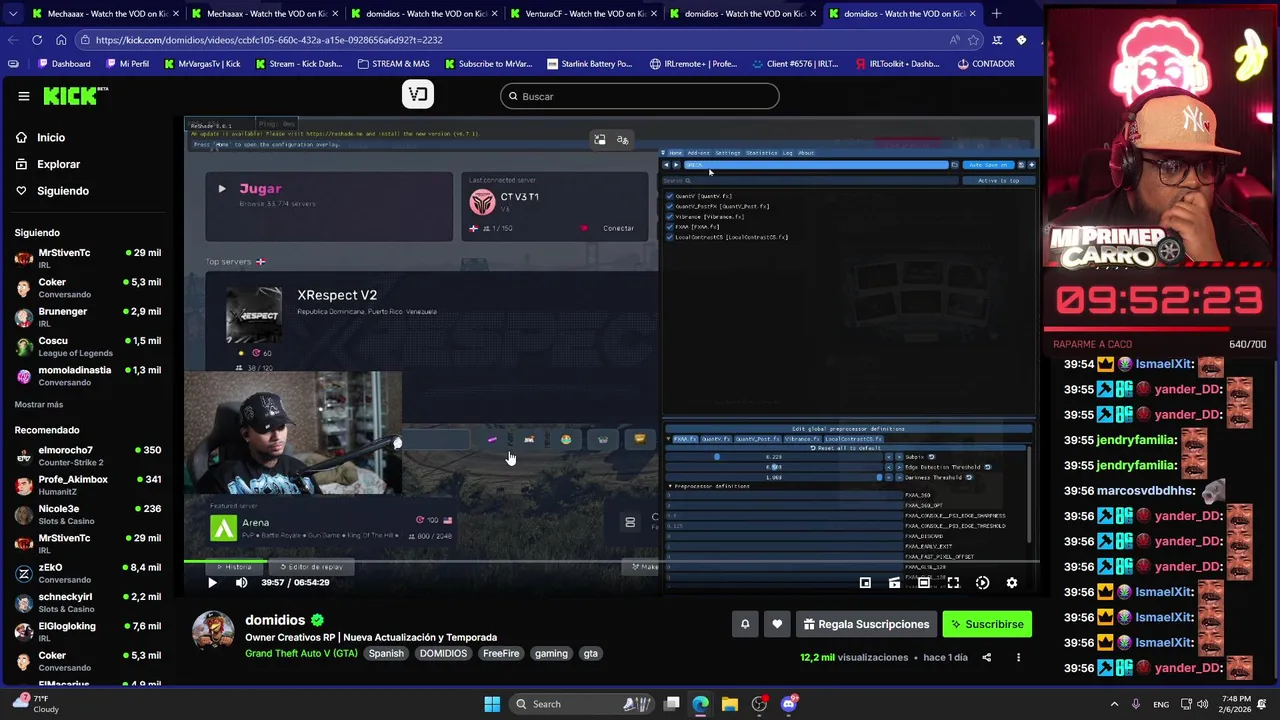This screenshot has height=720, width=1280.
Task: Open the ReShade Statistics tab
Action: (x=761, y=153)
